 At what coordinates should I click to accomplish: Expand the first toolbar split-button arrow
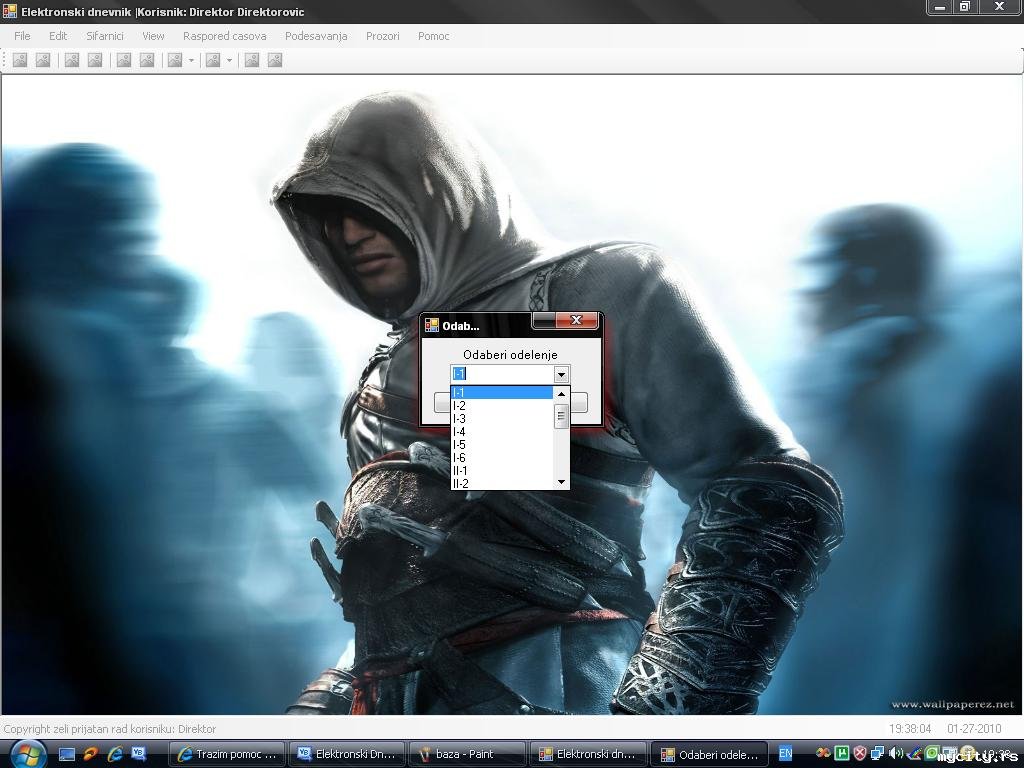[191, 60]
